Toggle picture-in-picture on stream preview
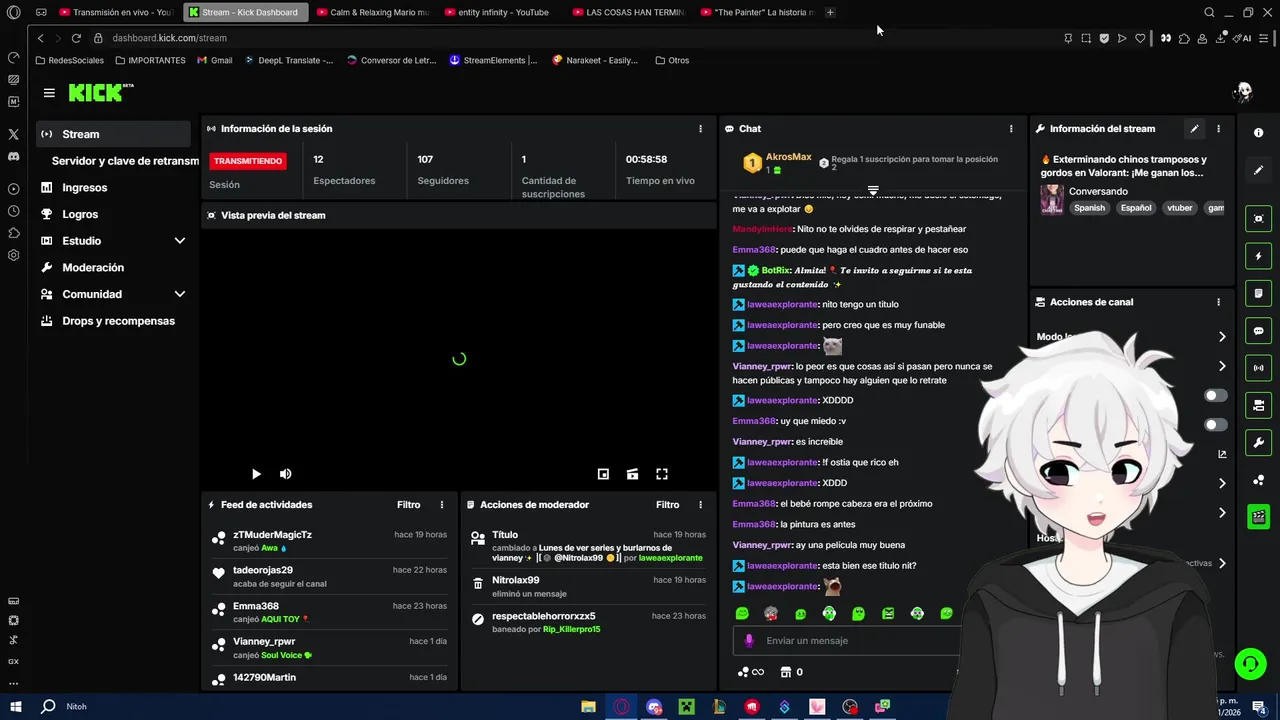 coord(603,475)
